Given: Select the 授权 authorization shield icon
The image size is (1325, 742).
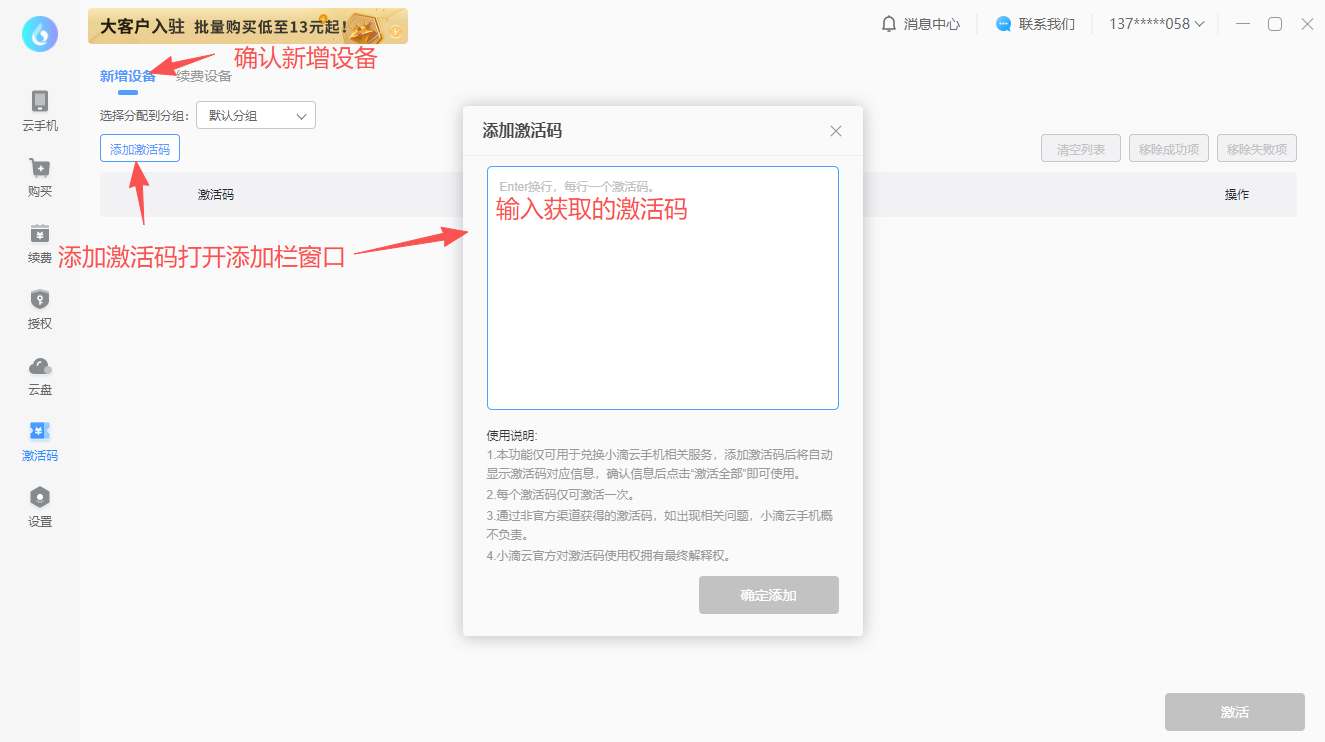Looking at the screenshot, I should pyautogui.click(x=40, y=300).
